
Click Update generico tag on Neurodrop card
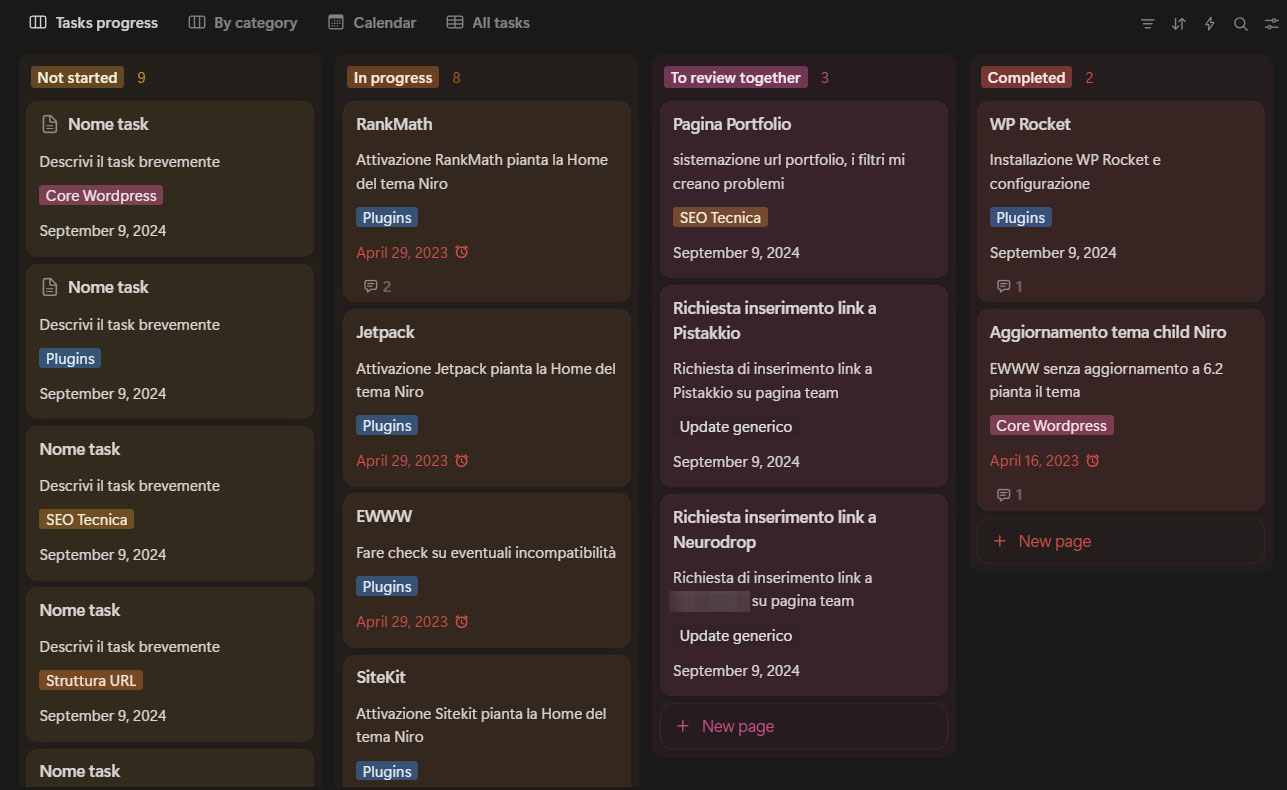click(x=736, y=636)
